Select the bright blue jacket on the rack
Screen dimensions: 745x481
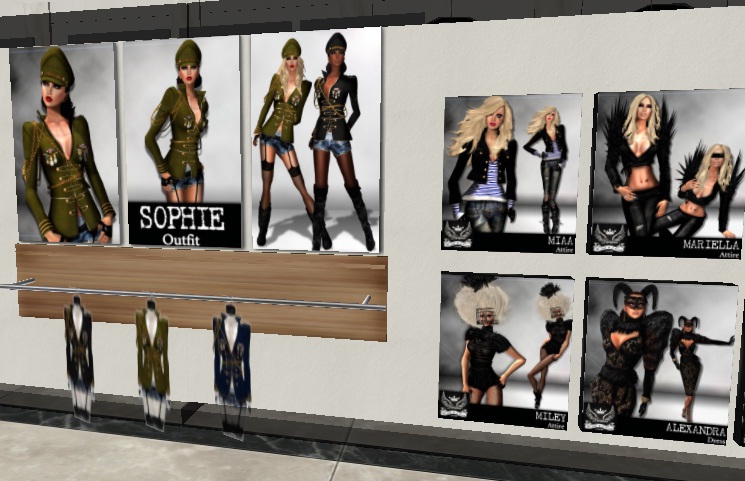coord(231,357)
